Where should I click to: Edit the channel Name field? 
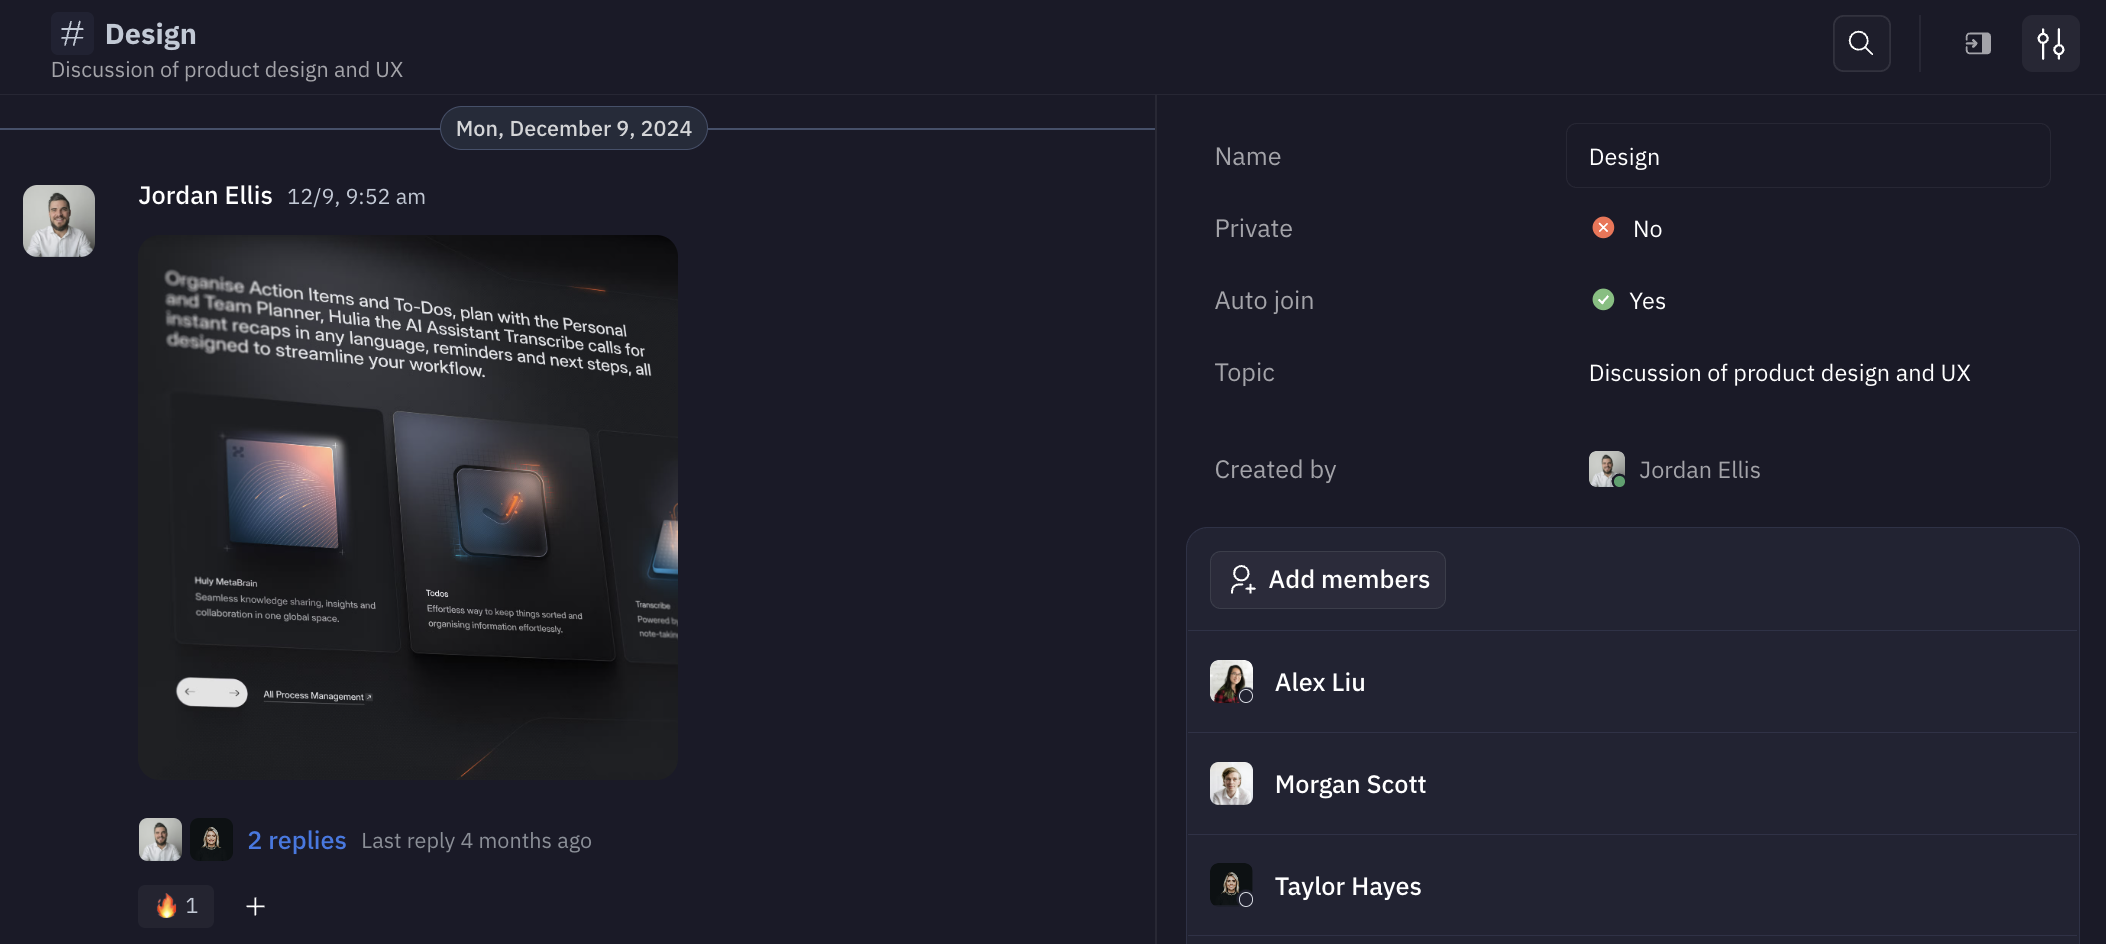pos(1807,156)
